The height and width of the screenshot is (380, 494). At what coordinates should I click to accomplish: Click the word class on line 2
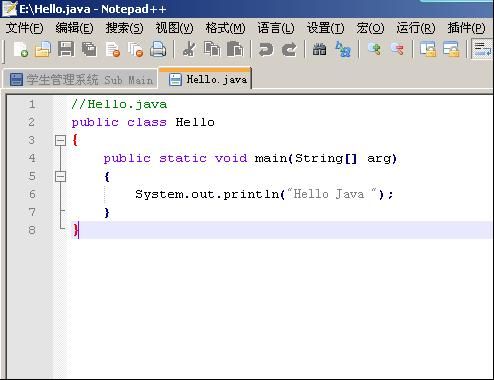pos(147,122)
